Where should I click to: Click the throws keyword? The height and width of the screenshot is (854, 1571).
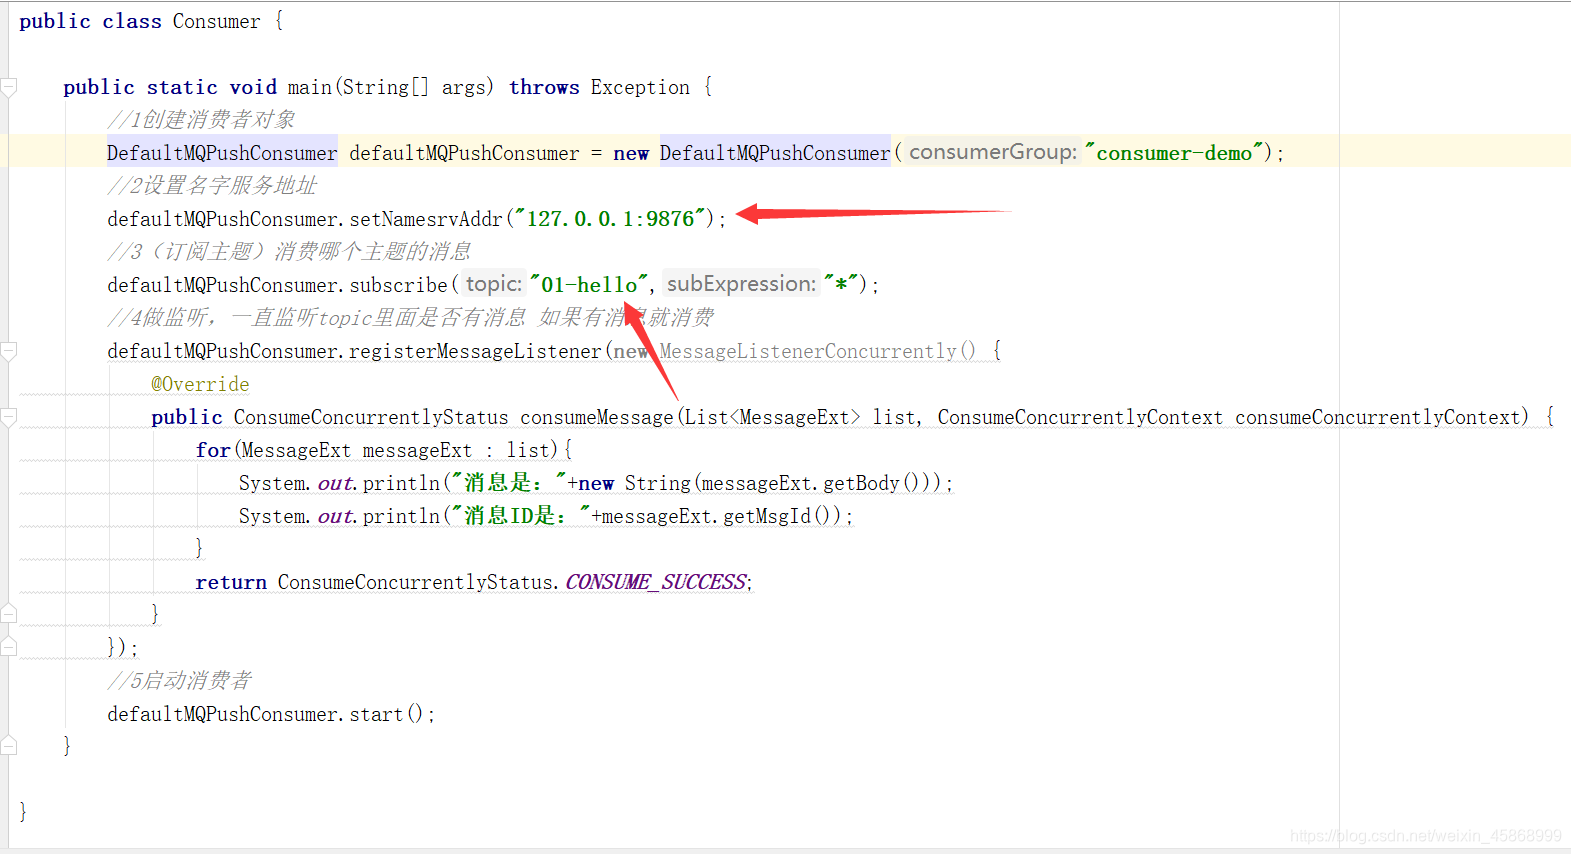tap(544, 87)
